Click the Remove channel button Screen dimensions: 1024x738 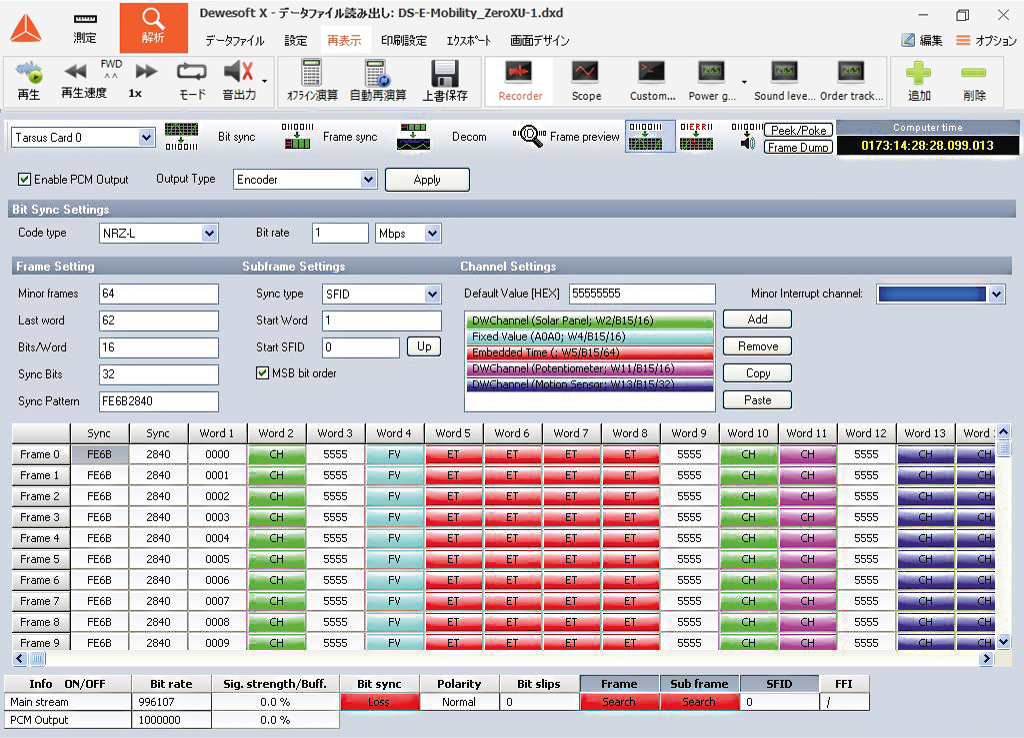point(758,346)
